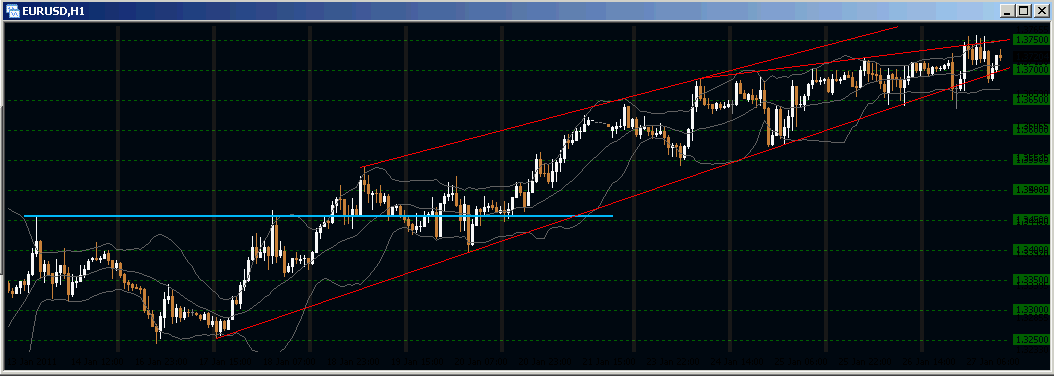The image size is (1054, 376).
Task: Maximize the EURUSD,H1 chart window
Action: click(1023, 11)
